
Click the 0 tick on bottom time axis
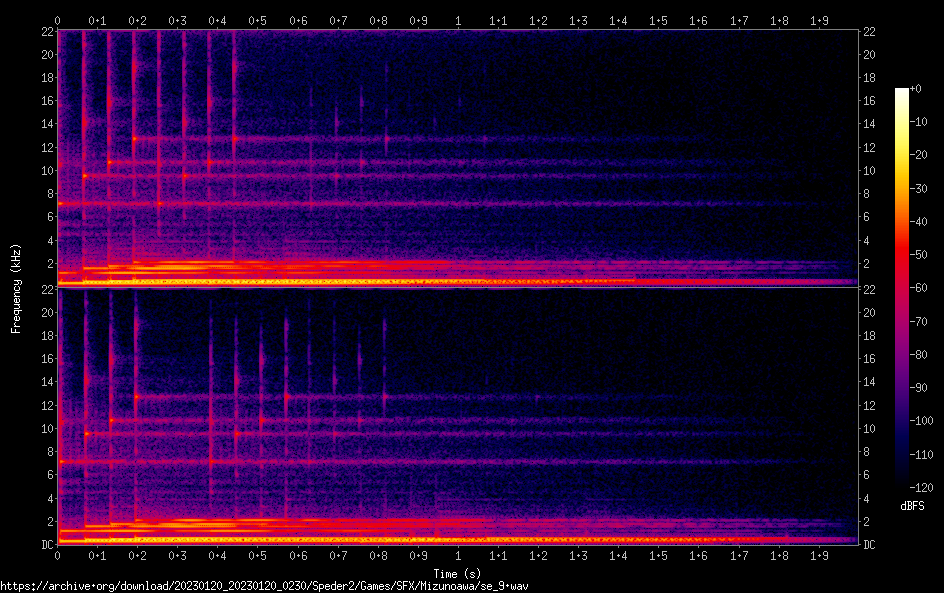coord(58,555)
